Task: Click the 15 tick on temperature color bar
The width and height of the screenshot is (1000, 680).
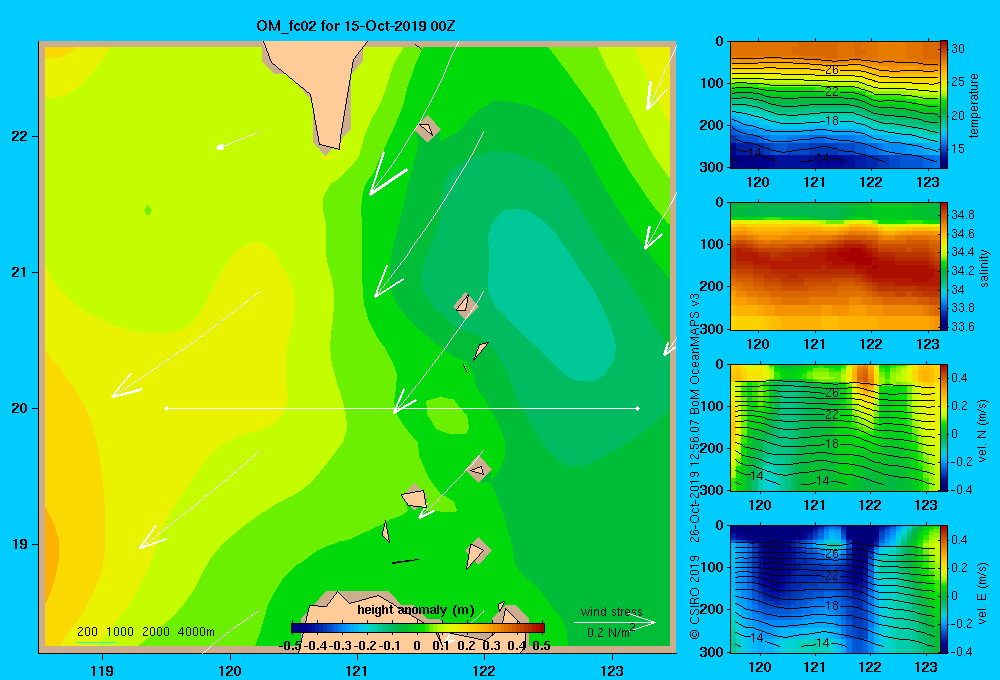Action: coord(958,149)
